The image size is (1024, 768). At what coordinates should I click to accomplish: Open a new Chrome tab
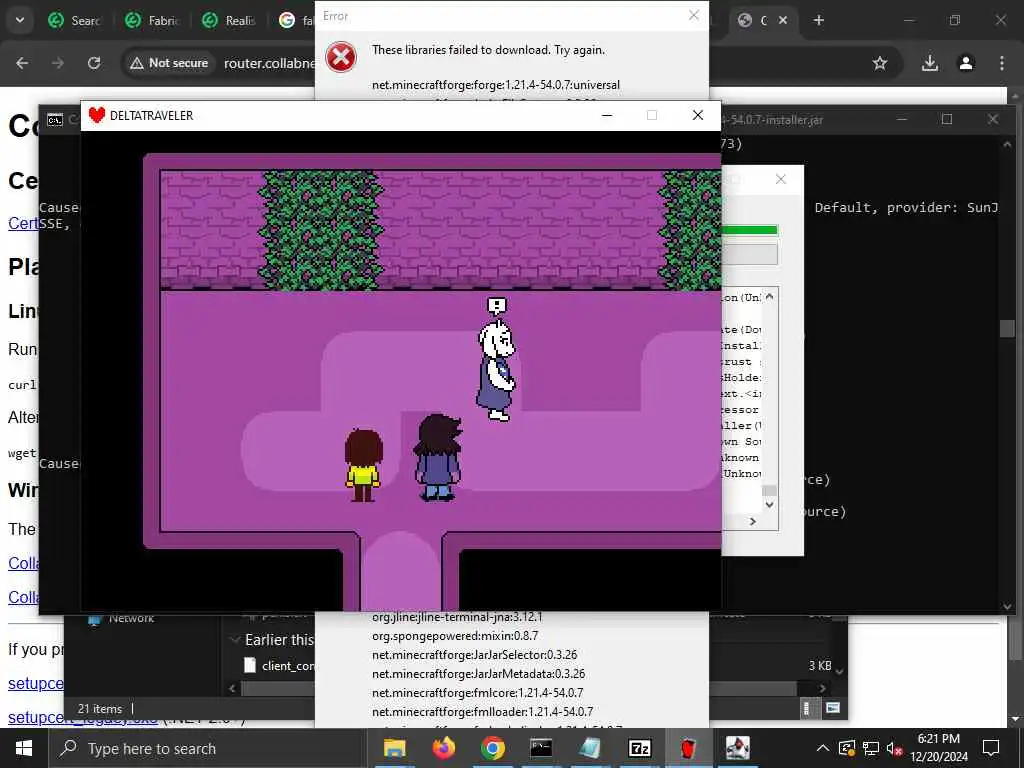(x=819, y=20)
